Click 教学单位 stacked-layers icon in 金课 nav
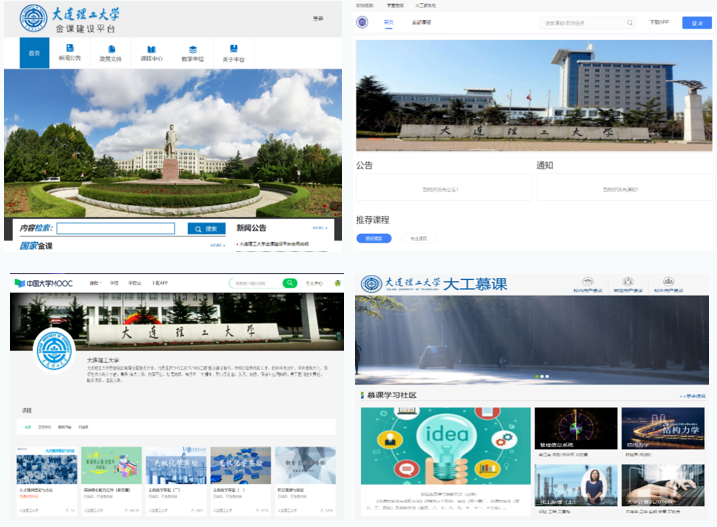 193,49
